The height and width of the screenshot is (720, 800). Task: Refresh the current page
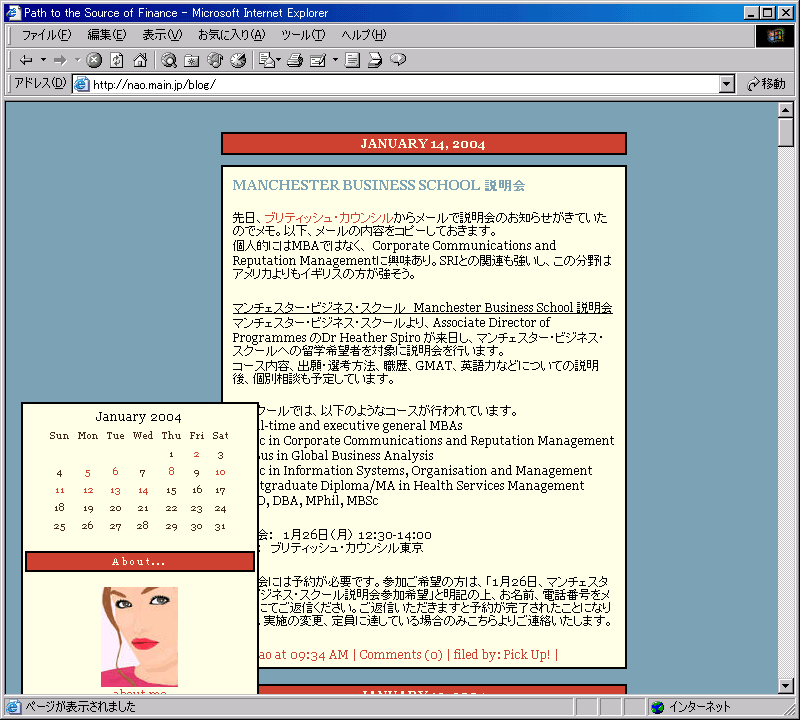pyautogui.click(x=117, y=60)
